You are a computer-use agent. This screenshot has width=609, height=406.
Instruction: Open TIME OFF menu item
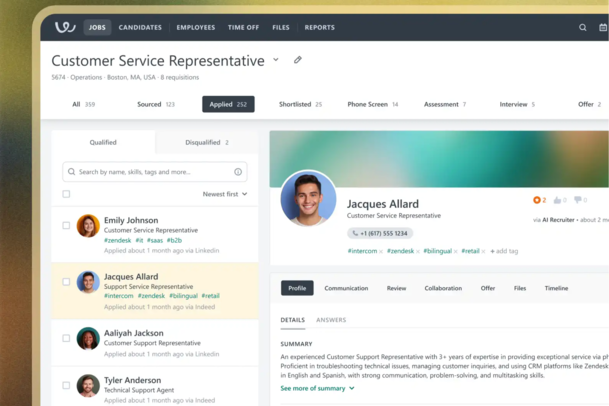tap(244, 28)
